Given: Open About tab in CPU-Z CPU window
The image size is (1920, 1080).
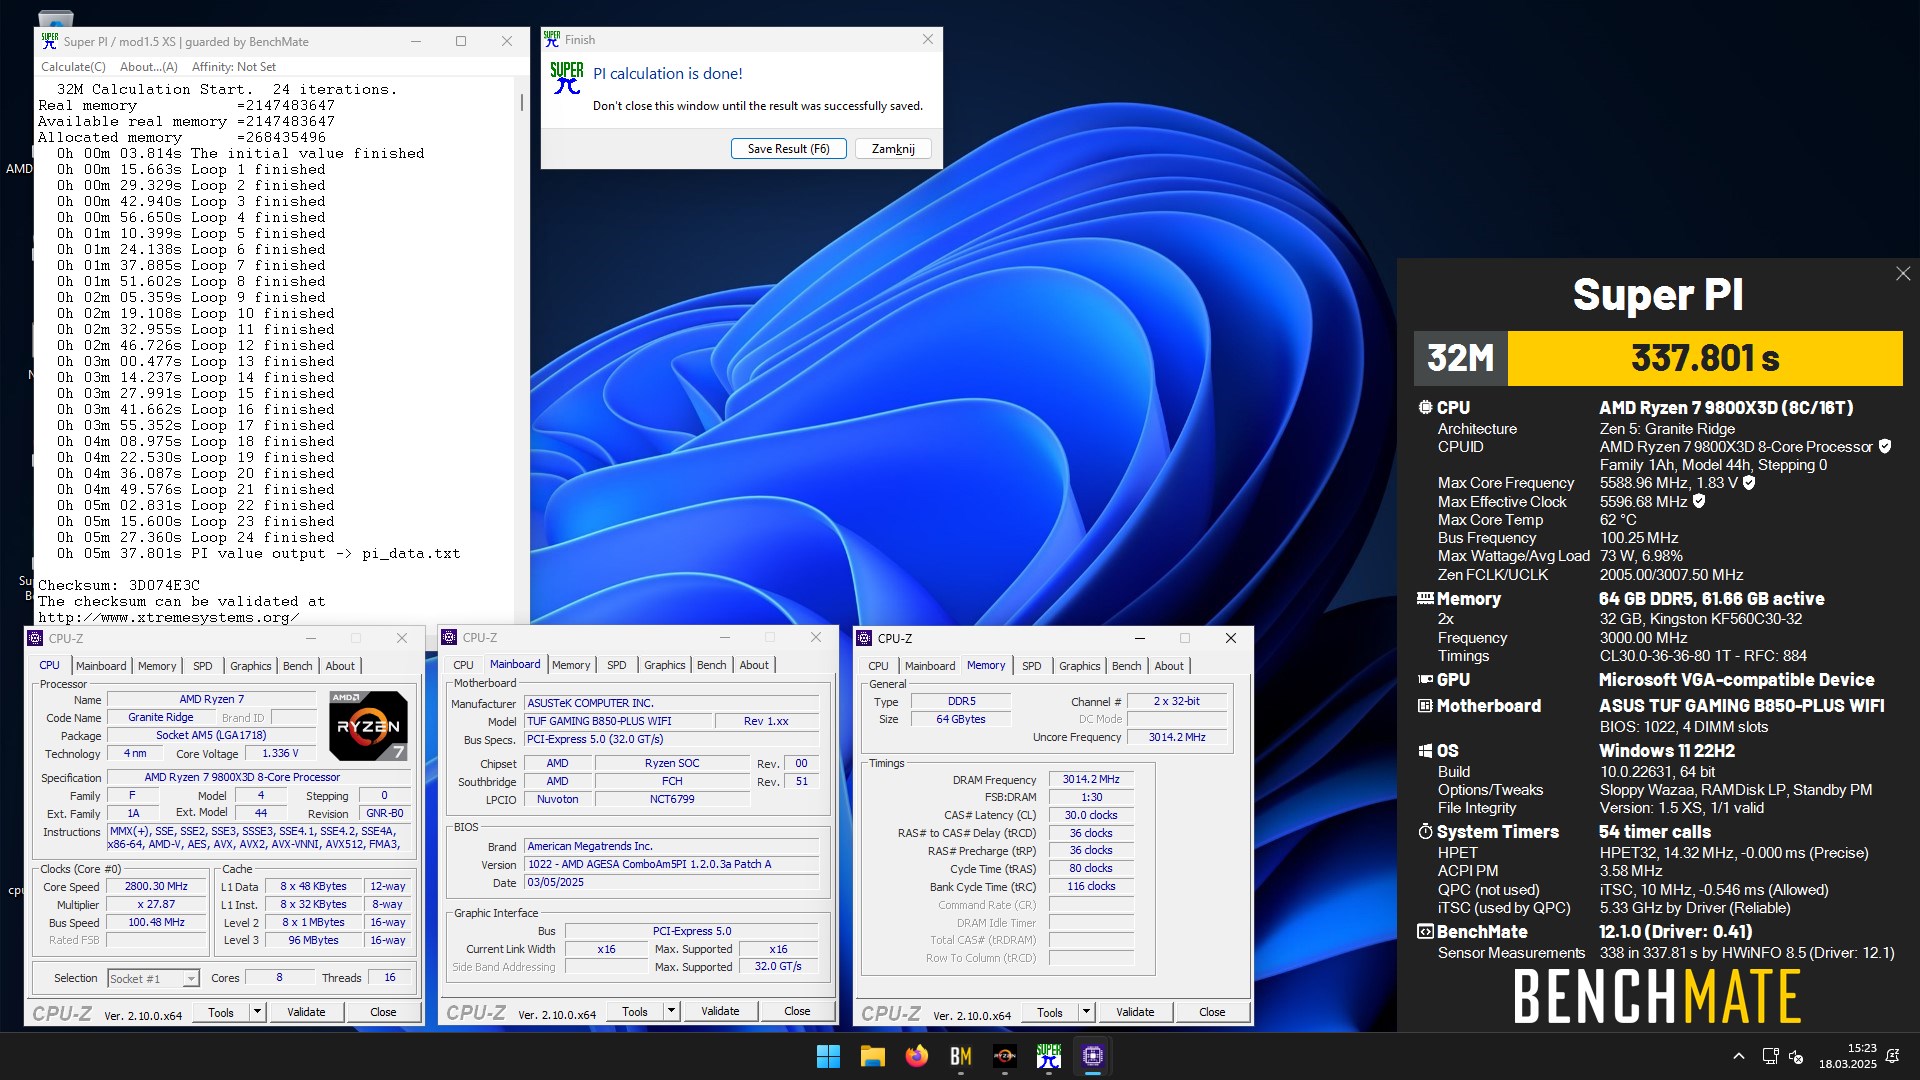Looking at the screenshot, I should (340, 666).
